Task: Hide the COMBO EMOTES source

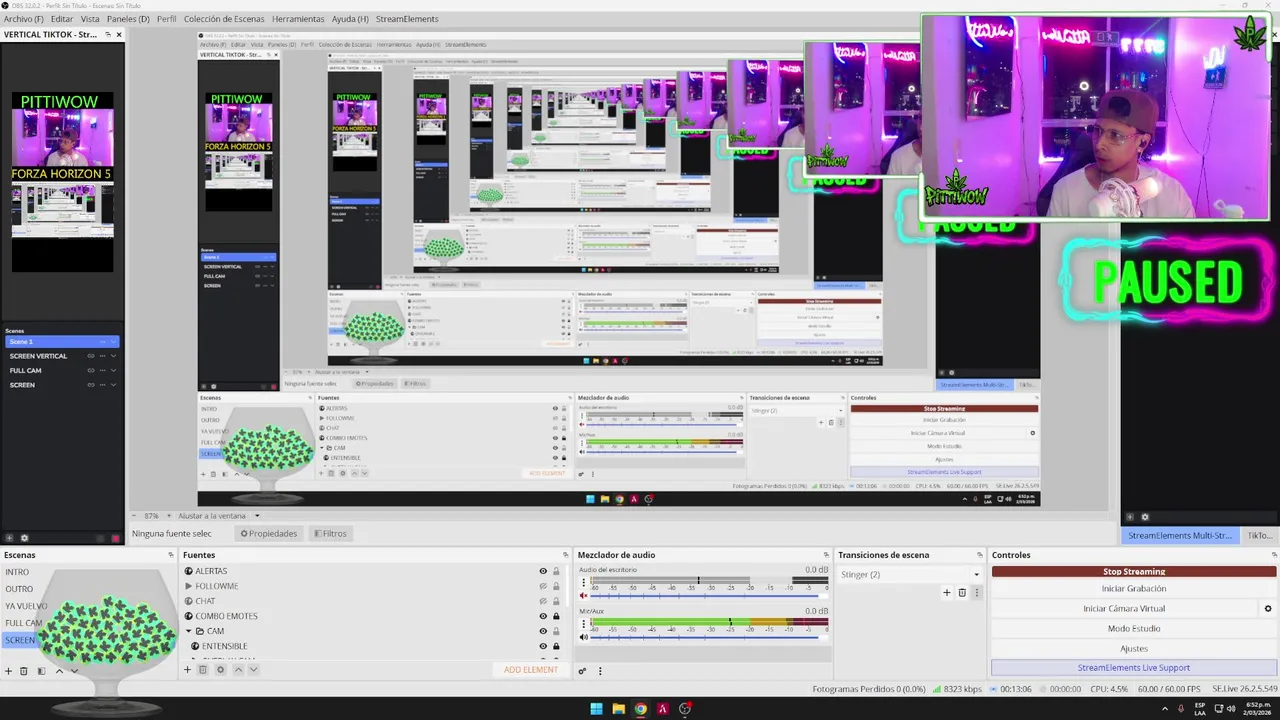Action: point(543,616)
